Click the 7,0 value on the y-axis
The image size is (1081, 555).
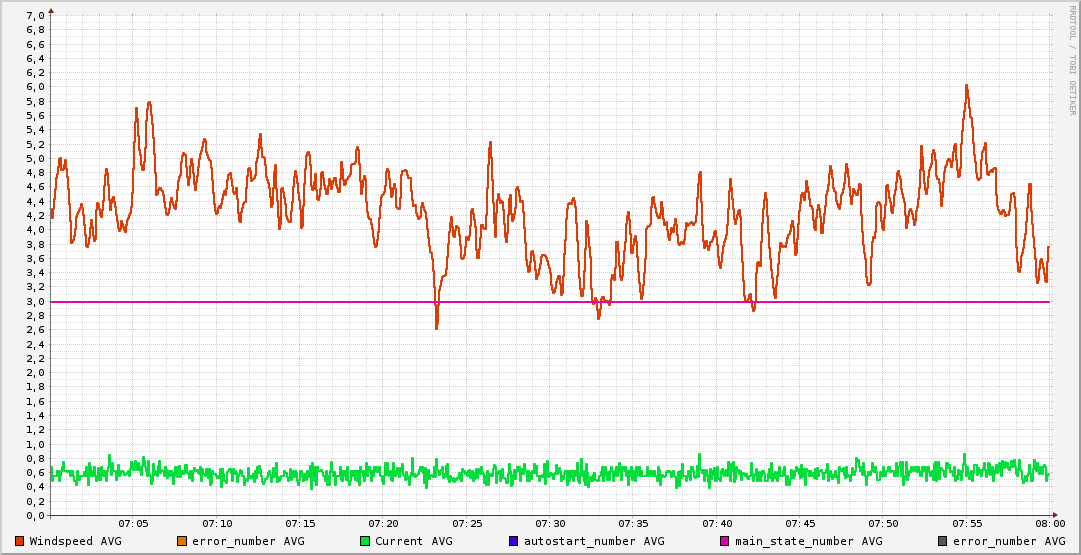point(34,15)
